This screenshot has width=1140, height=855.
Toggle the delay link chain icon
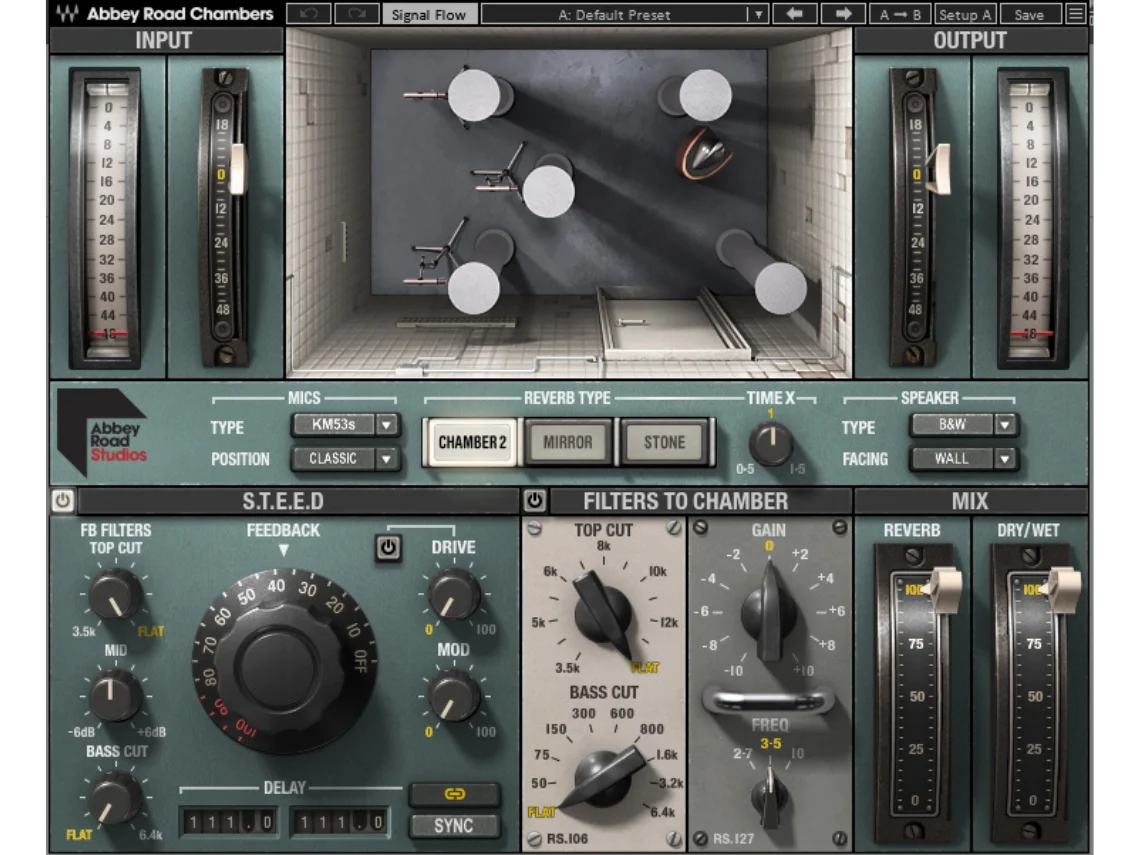(x=454, y=794)
